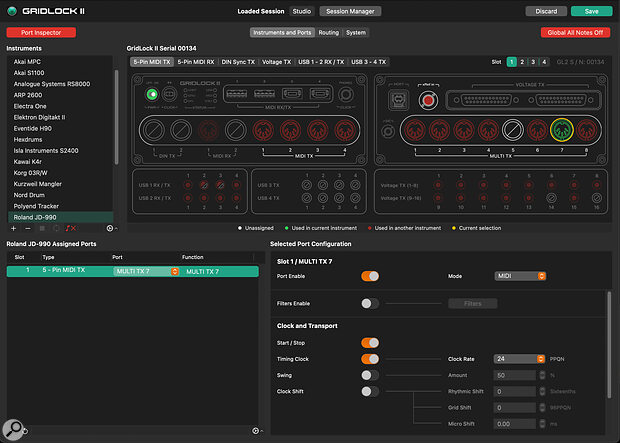Viewport: 620px width, 443px height.
Task: Toggle Start / Stop switch
Action: click(370, 343)
